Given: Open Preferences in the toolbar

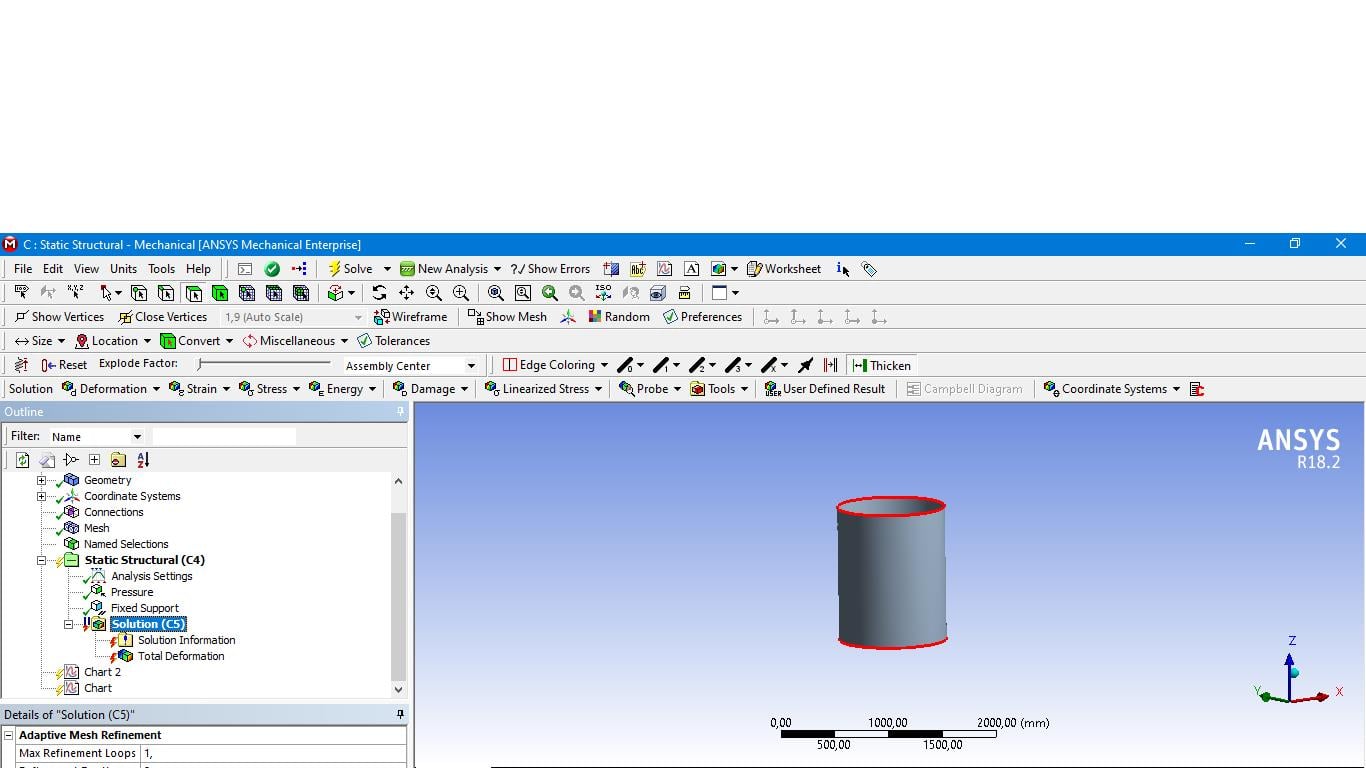Looking at the screenshot, I should pos(702,317).
